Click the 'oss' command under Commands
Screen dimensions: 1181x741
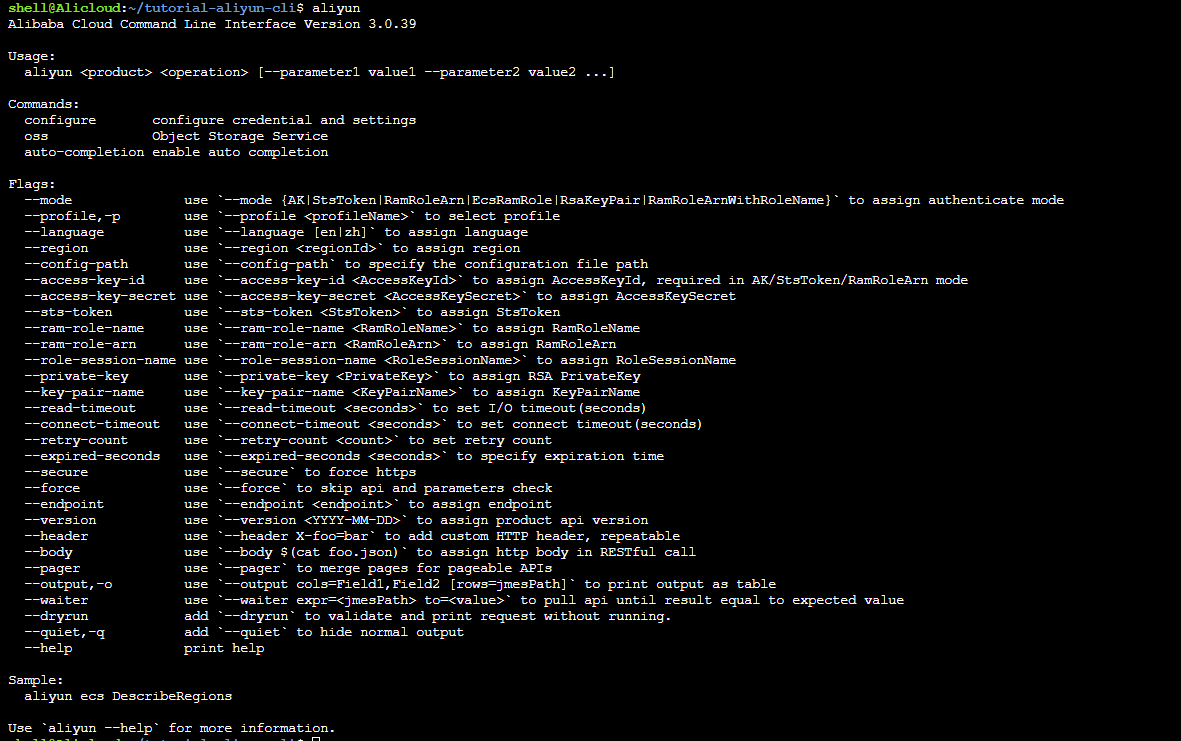36,136
